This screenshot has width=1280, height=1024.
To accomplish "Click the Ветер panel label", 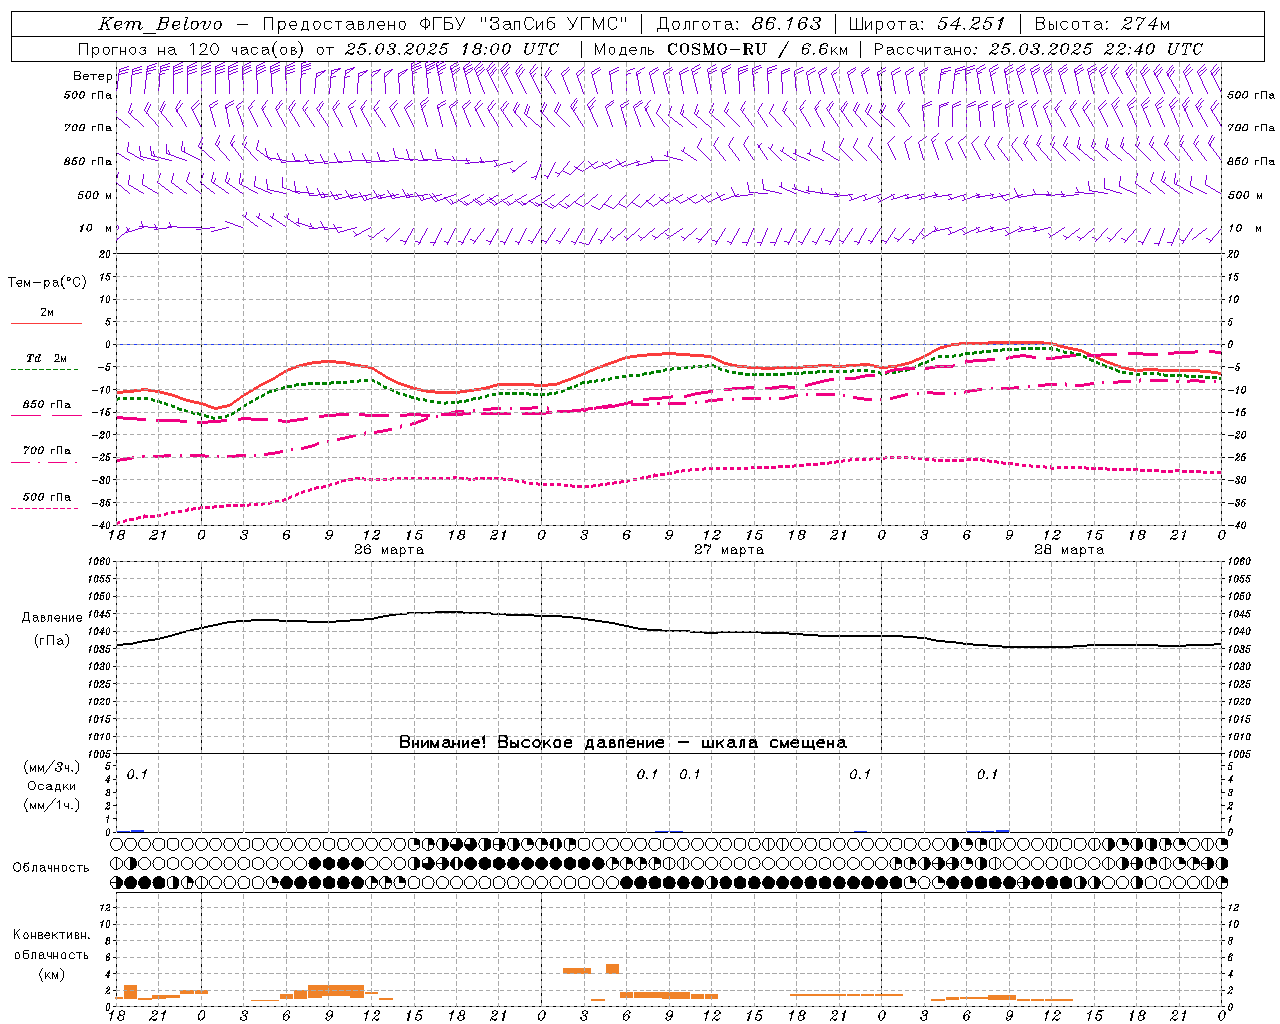I will pos(92,76).
